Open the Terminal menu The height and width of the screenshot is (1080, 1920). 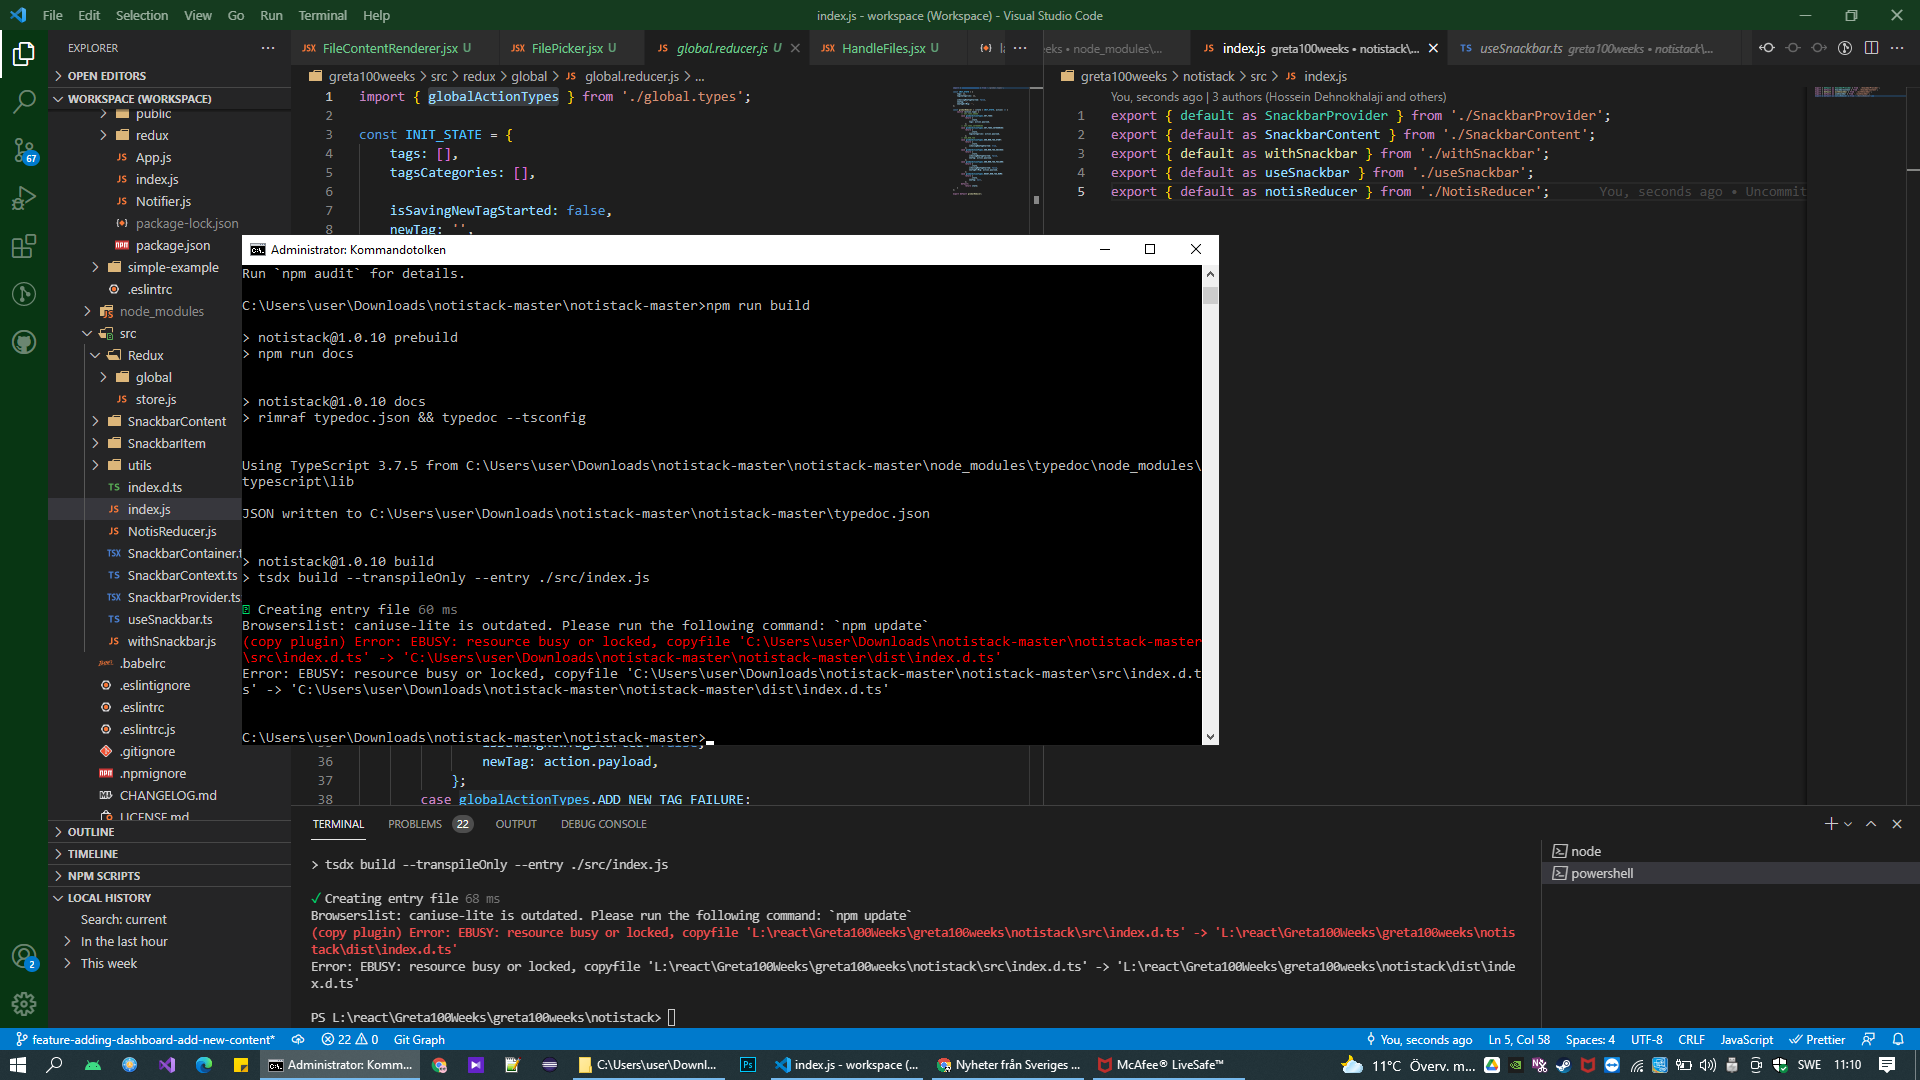pos(322,15)
